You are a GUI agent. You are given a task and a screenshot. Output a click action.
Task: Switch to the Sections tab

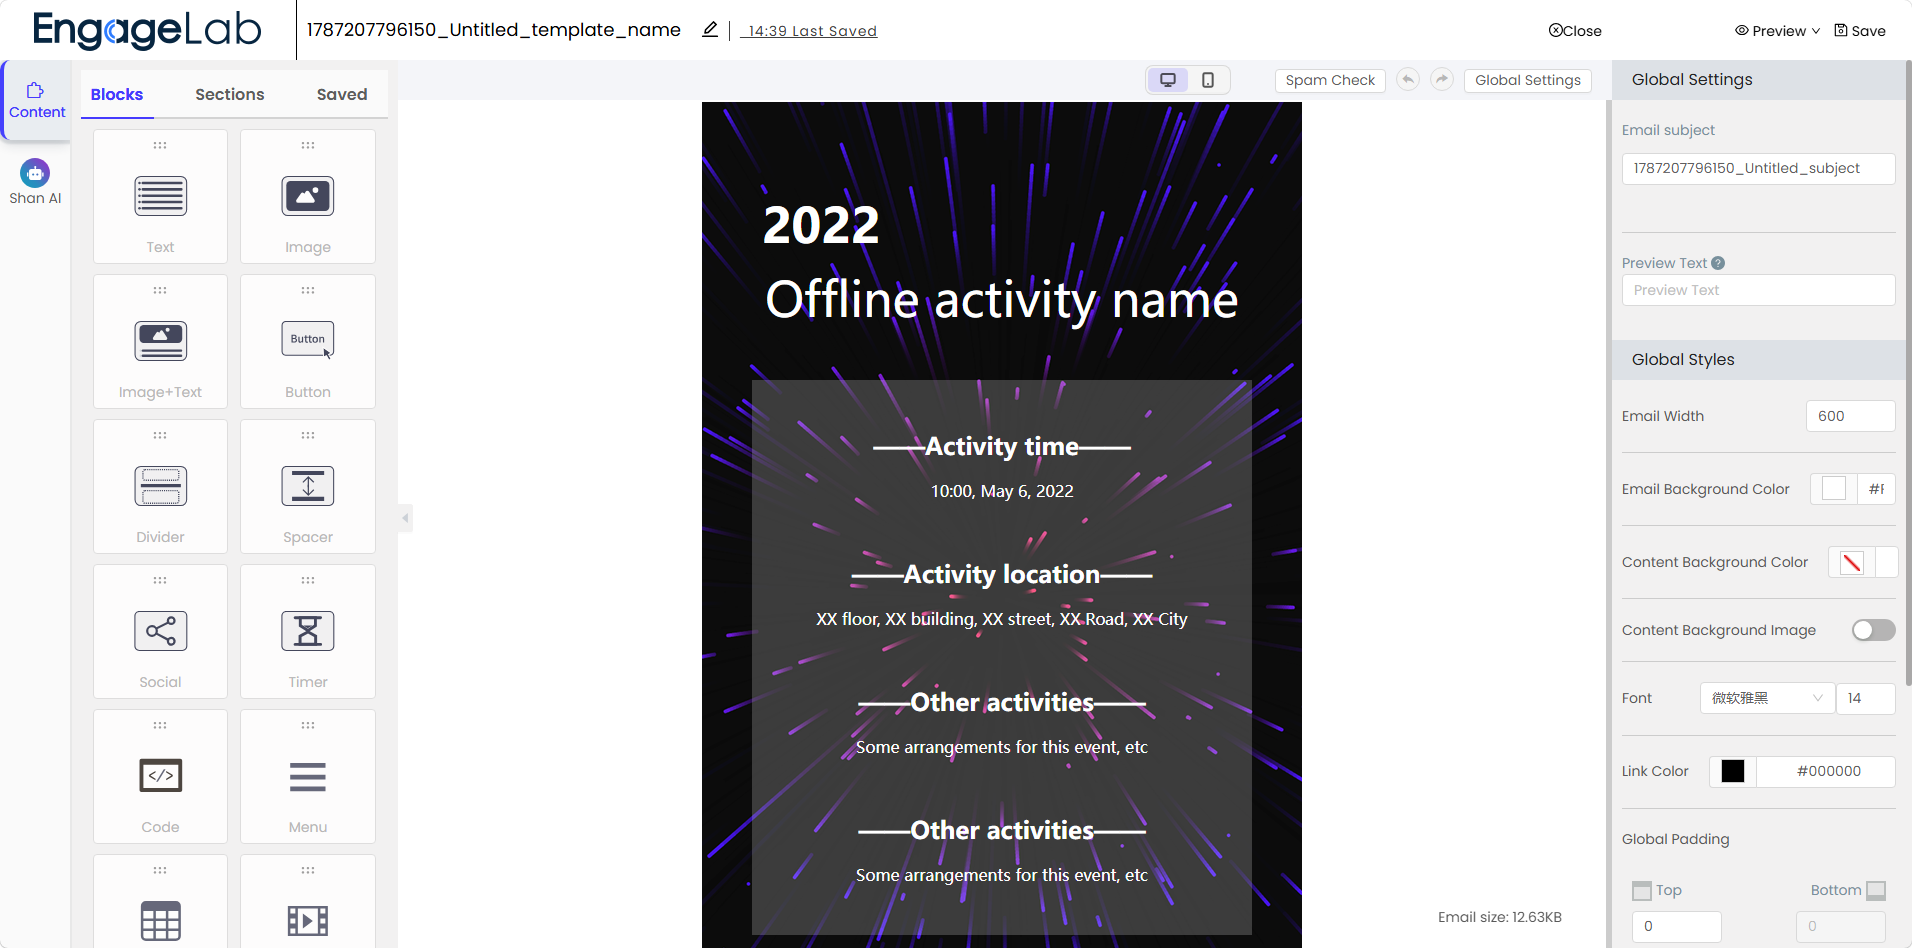[x=230, y=94]
